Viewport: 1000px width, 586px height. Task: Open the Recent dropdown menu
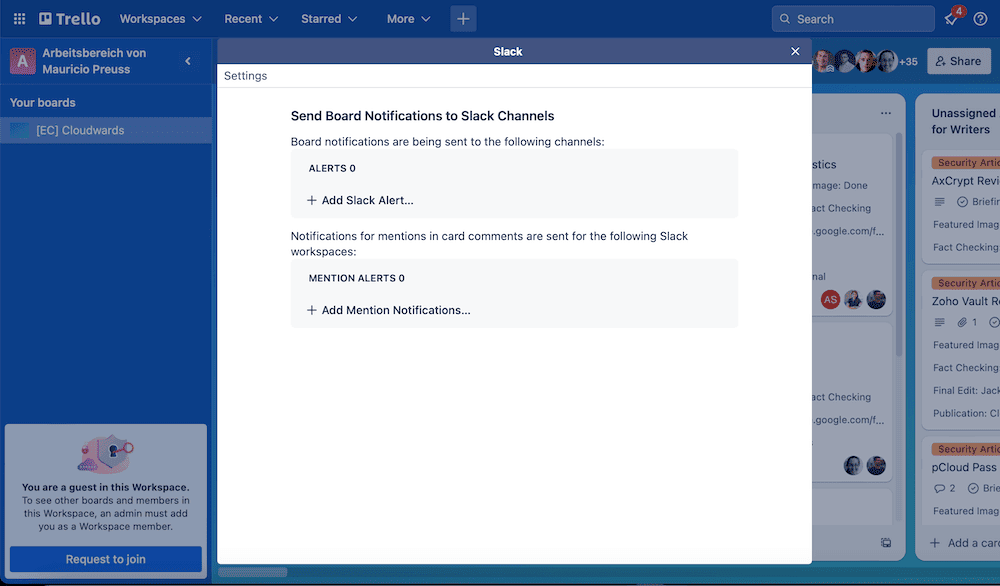[x=251, y=19]
